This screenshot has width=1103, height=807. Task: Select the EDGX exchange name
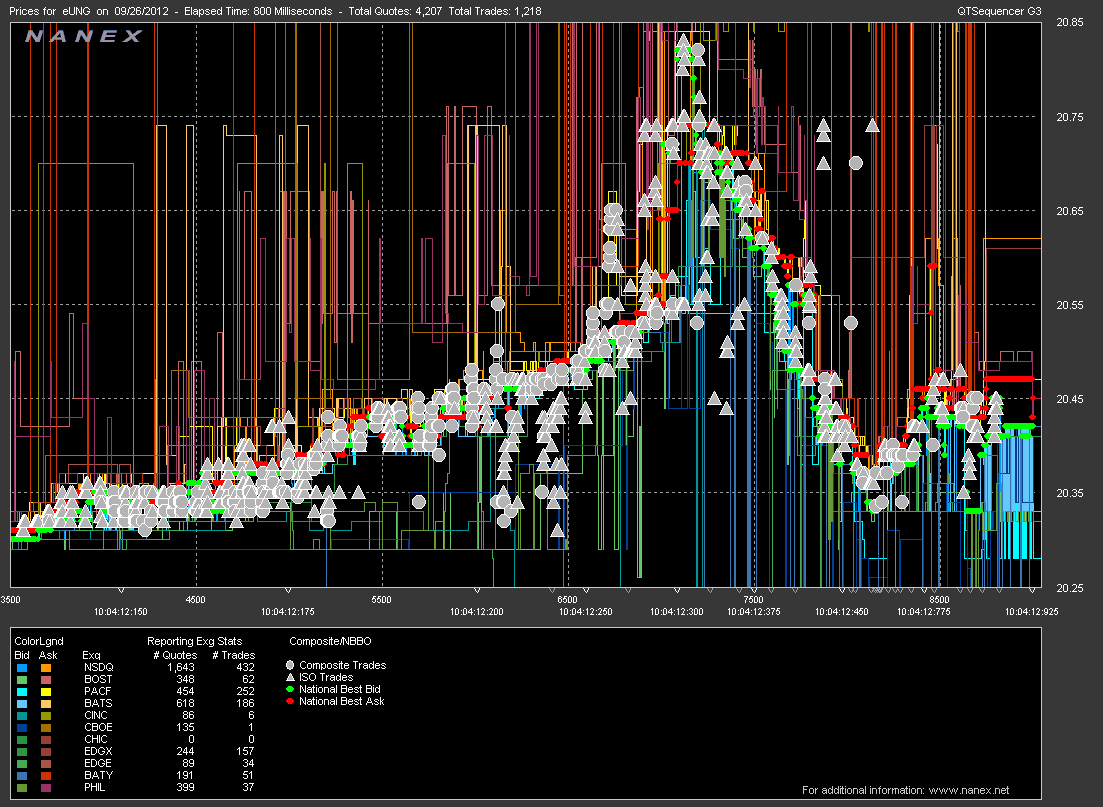(x=98, y=751)
